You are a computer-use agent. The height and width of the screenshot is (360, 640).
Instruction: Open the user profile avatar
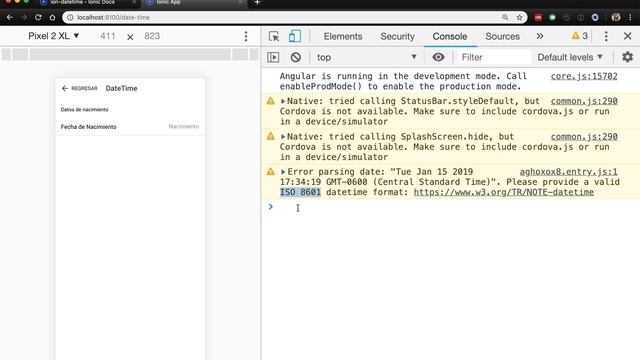pos(616,17)
